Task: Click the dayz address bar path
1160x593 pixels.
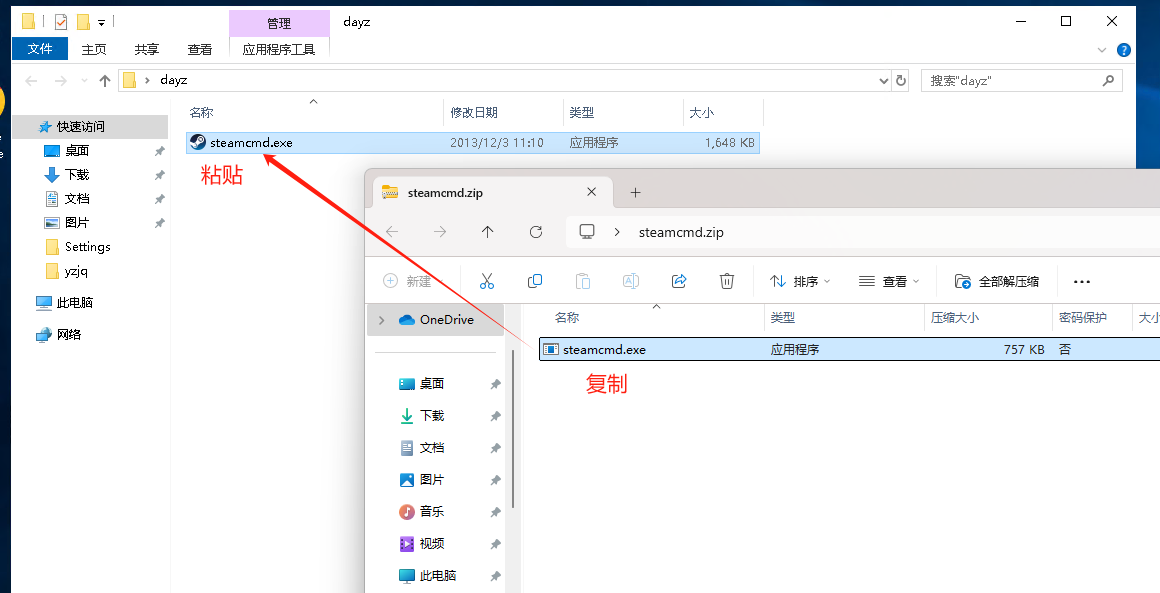Action: (506, 81)
